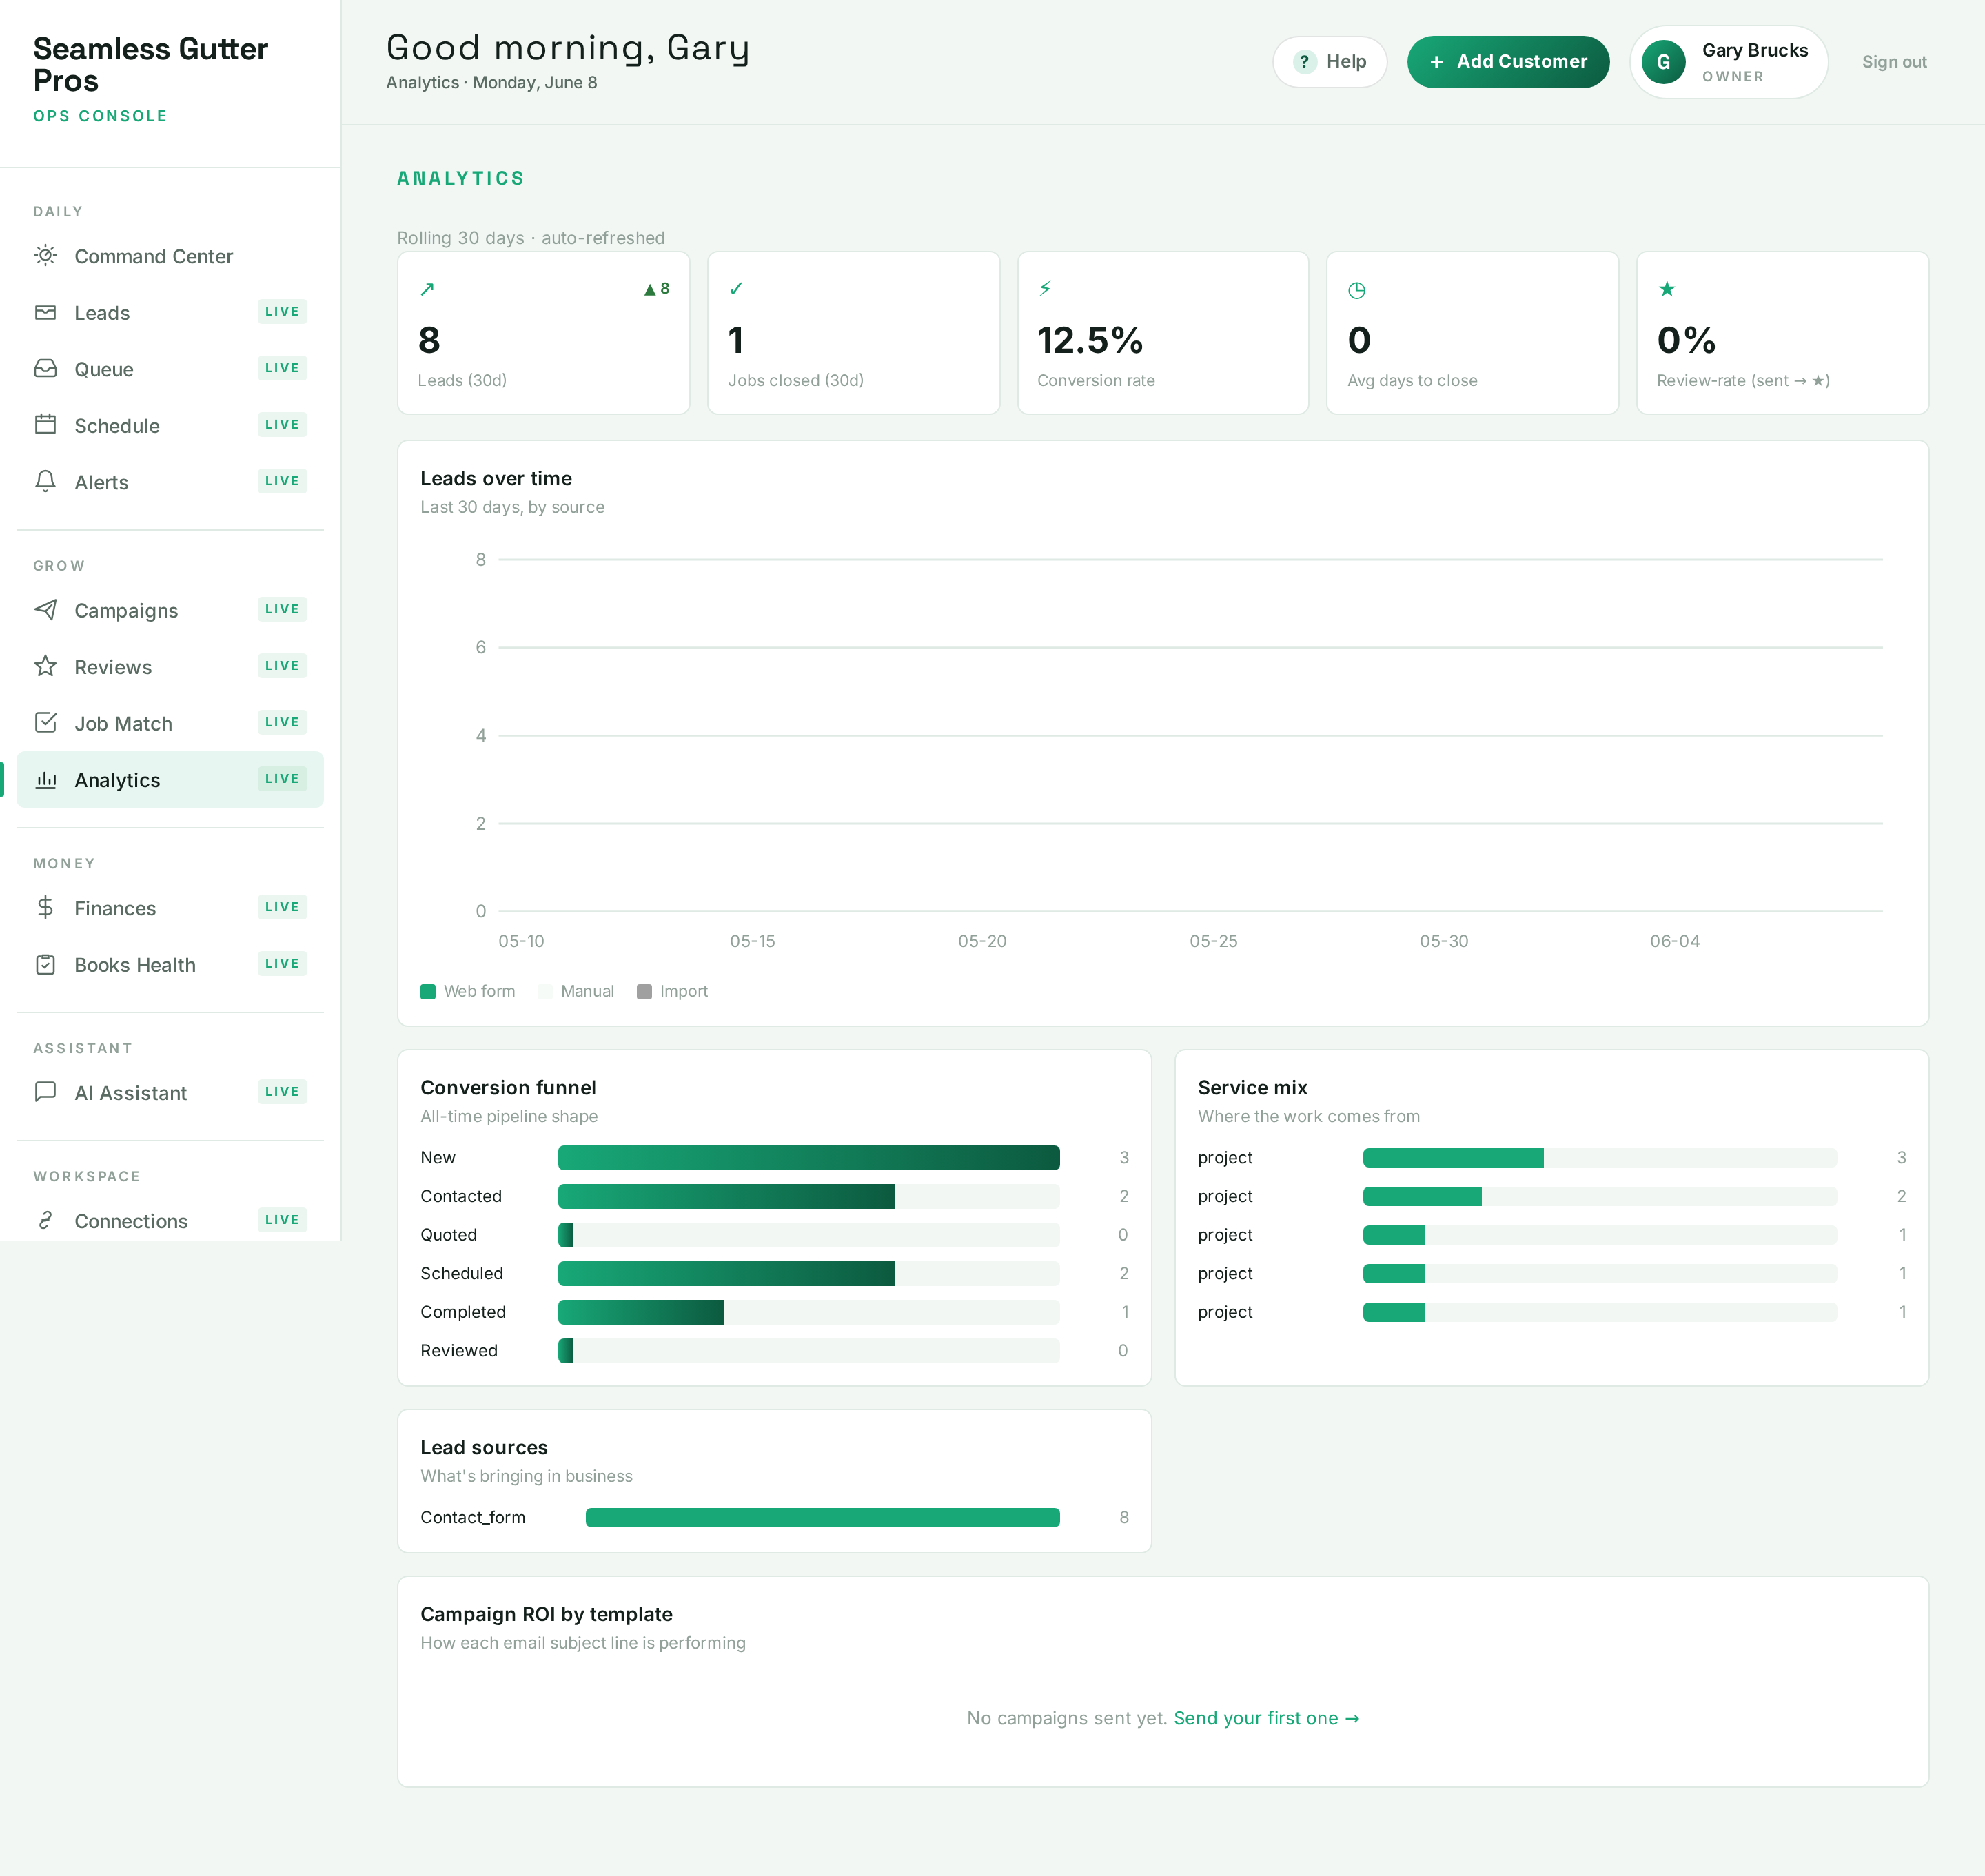Viewport: 1985px width, 1876px height.
Task: Click the Rolling 30 days auto-refreshed text
Action: pos(531,238)
